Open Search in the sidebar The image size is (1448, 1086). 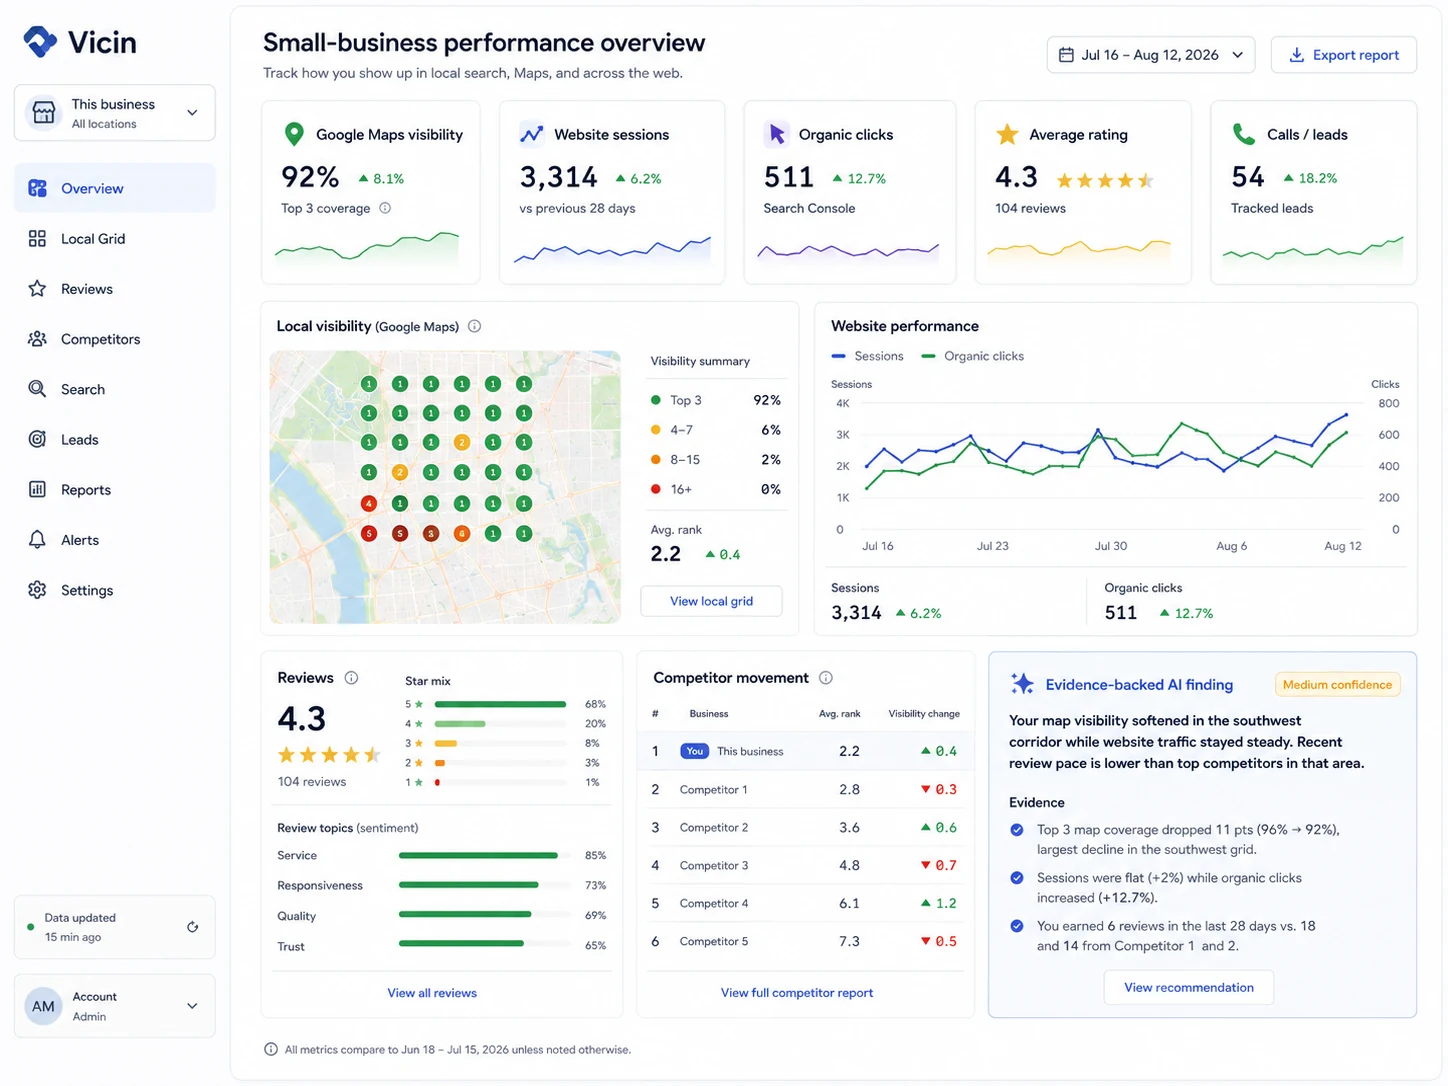tap(115, 389)
